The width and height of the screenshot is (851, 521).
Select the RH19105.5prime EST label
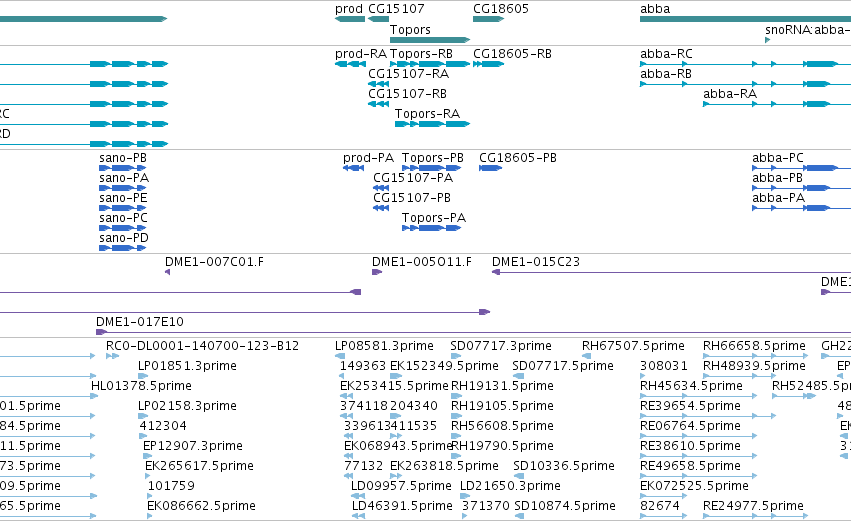tap(503, 406)
